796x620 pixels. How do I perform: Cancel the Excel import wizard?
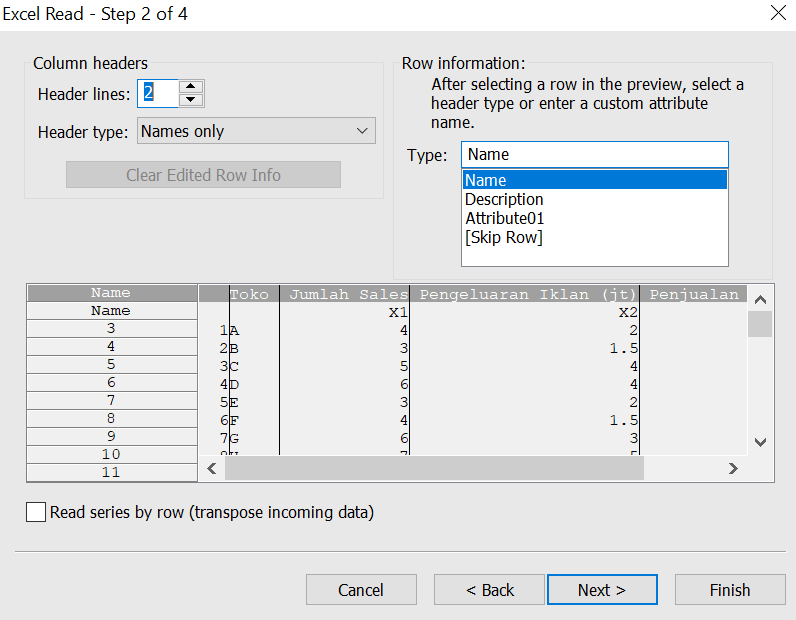(361, 590)
